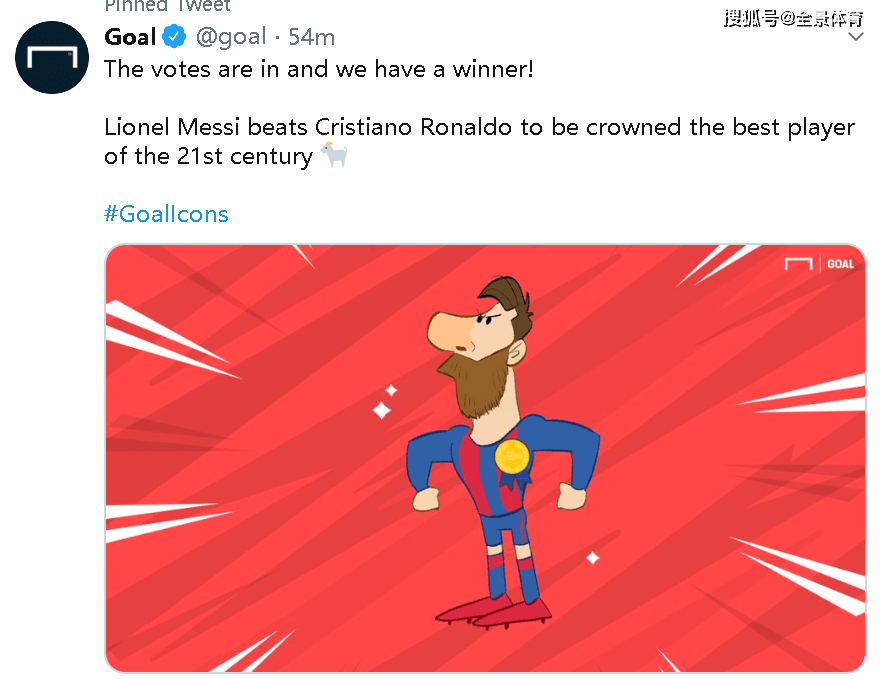This screenshot has width=882, height=679.
Task: Click the "of the 21st century" text
Action: click(x=209, y=156)
